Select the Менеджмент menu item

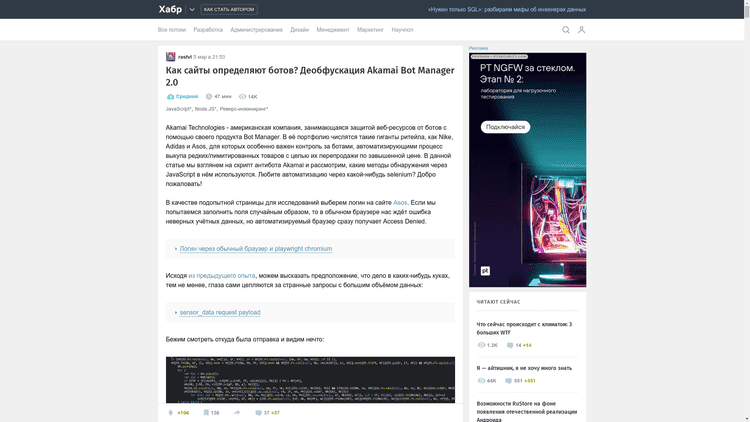333,30
